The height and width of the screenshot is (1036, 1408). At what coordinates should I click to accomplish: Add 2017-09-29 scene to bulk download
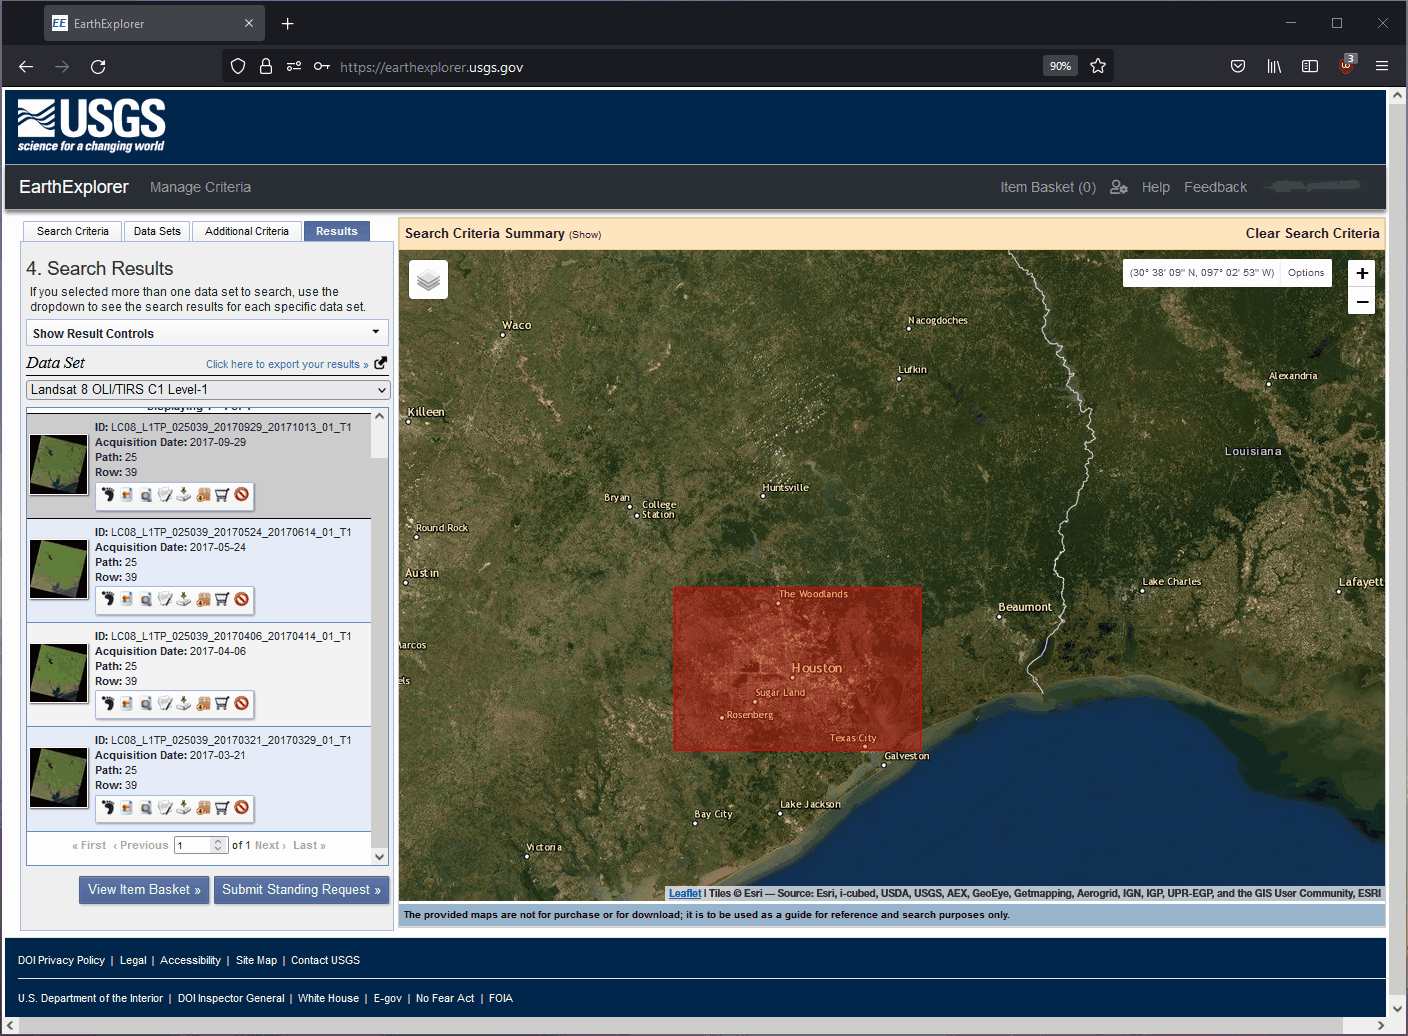pyautogui.click(x=203, y=495)
